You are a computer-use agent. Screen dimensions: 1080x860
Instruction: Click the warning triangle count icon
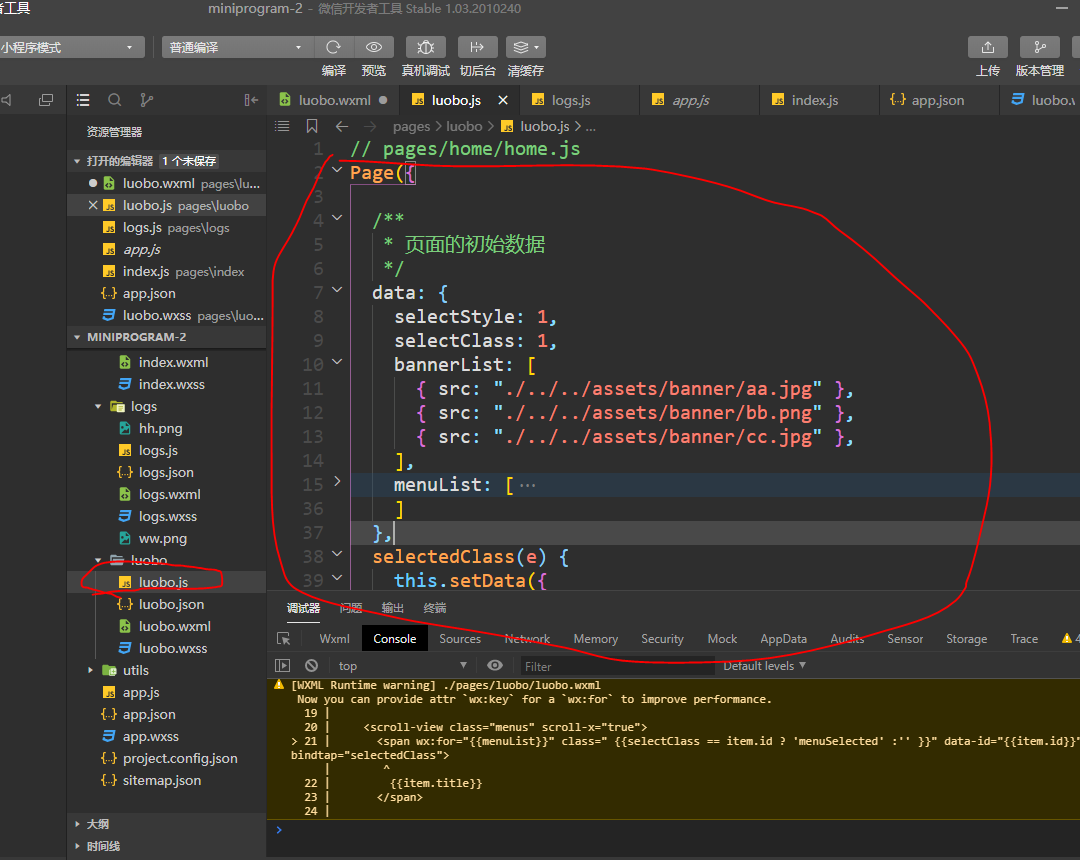1067,638
